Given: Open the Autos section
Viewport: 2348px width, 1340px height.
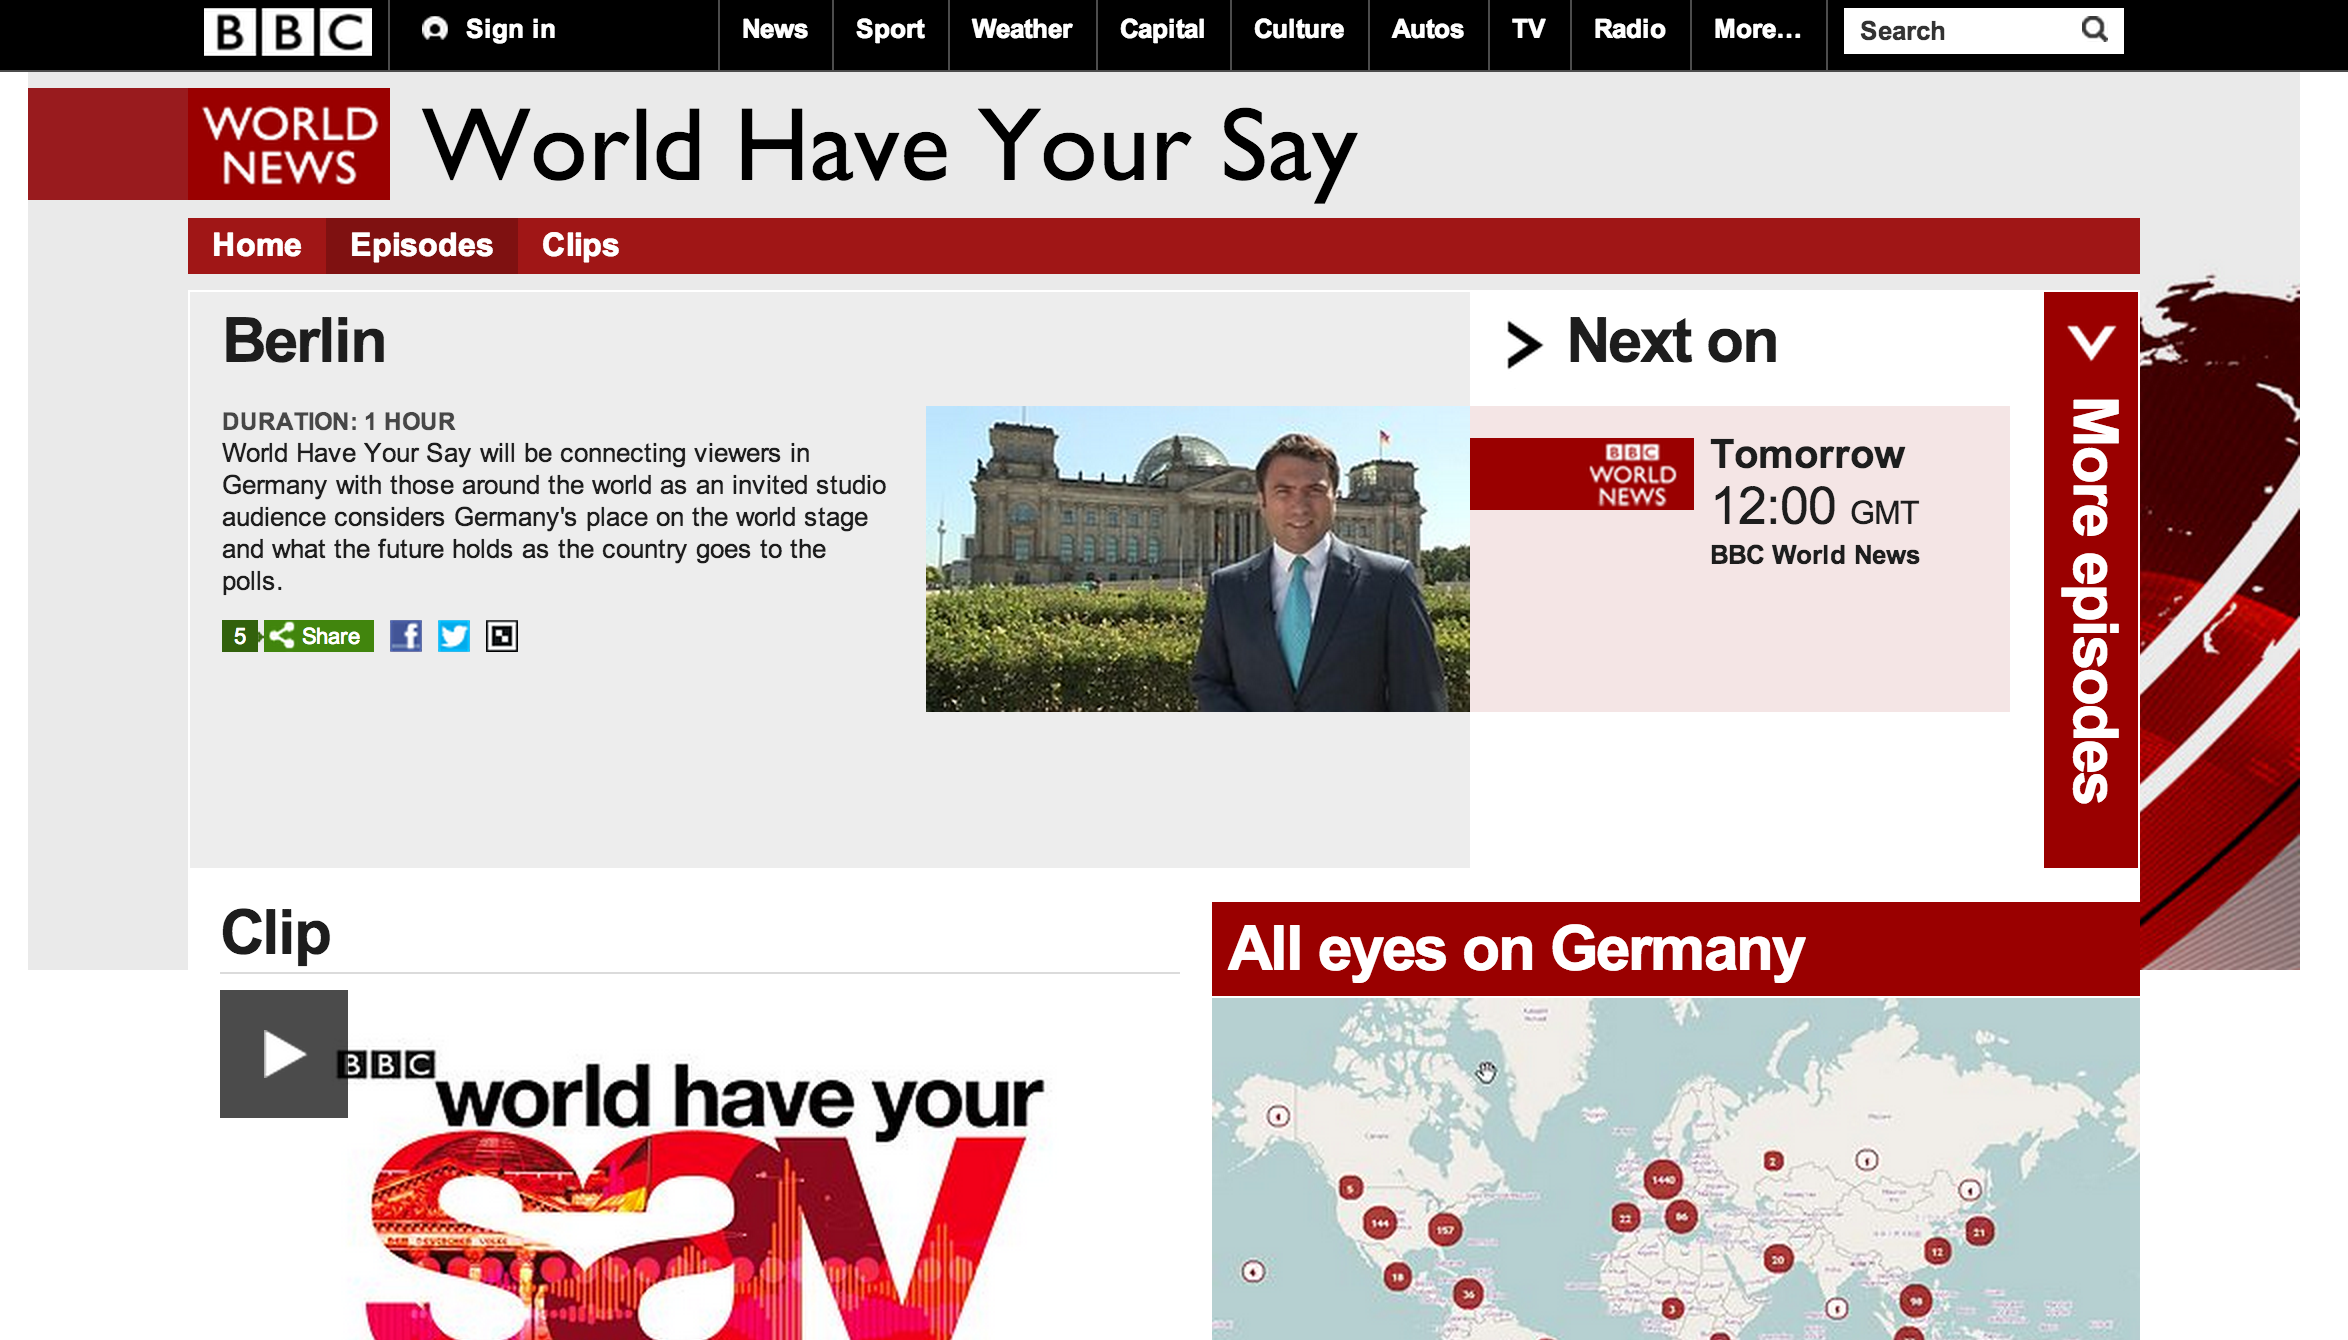Looking at the screenshot, I should point(1428,30).
